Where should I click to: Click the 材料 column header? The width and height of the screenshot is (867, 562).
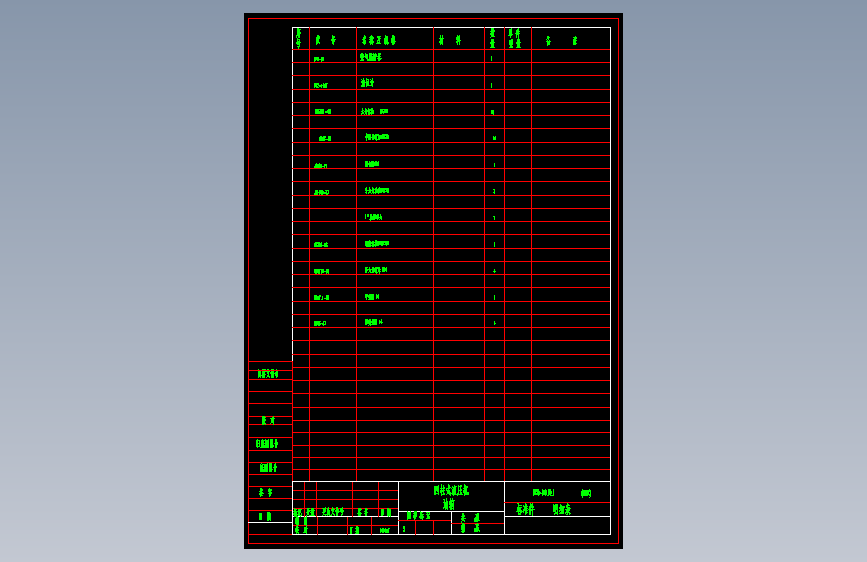[450, 40]
